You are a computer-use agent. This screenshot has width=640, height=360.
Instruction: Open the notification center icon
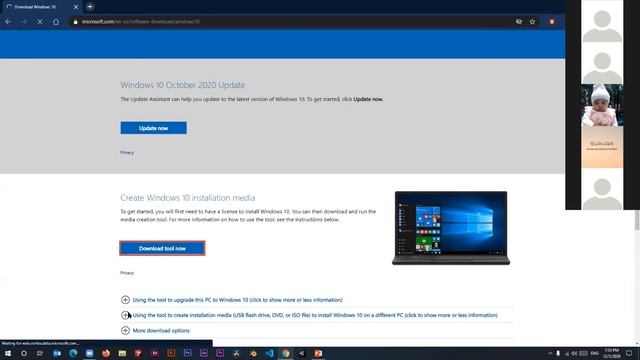point(629,353)
